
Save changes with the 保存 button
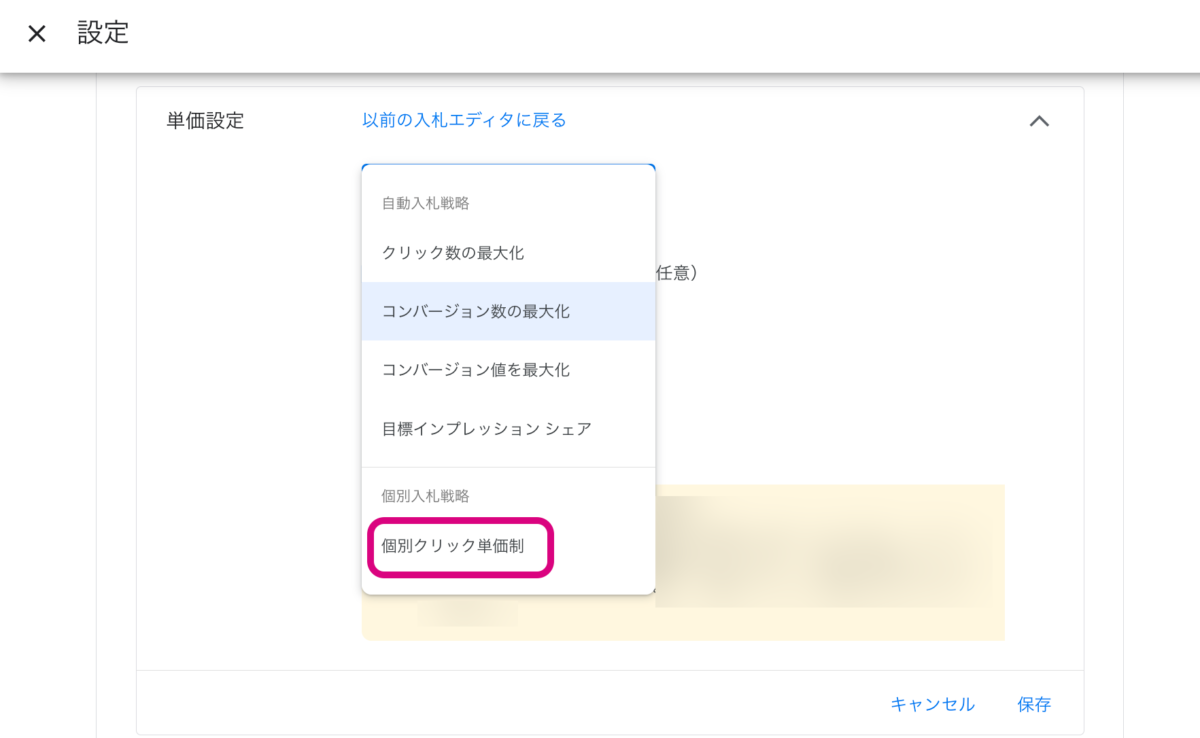click(x=1034, y=704)
